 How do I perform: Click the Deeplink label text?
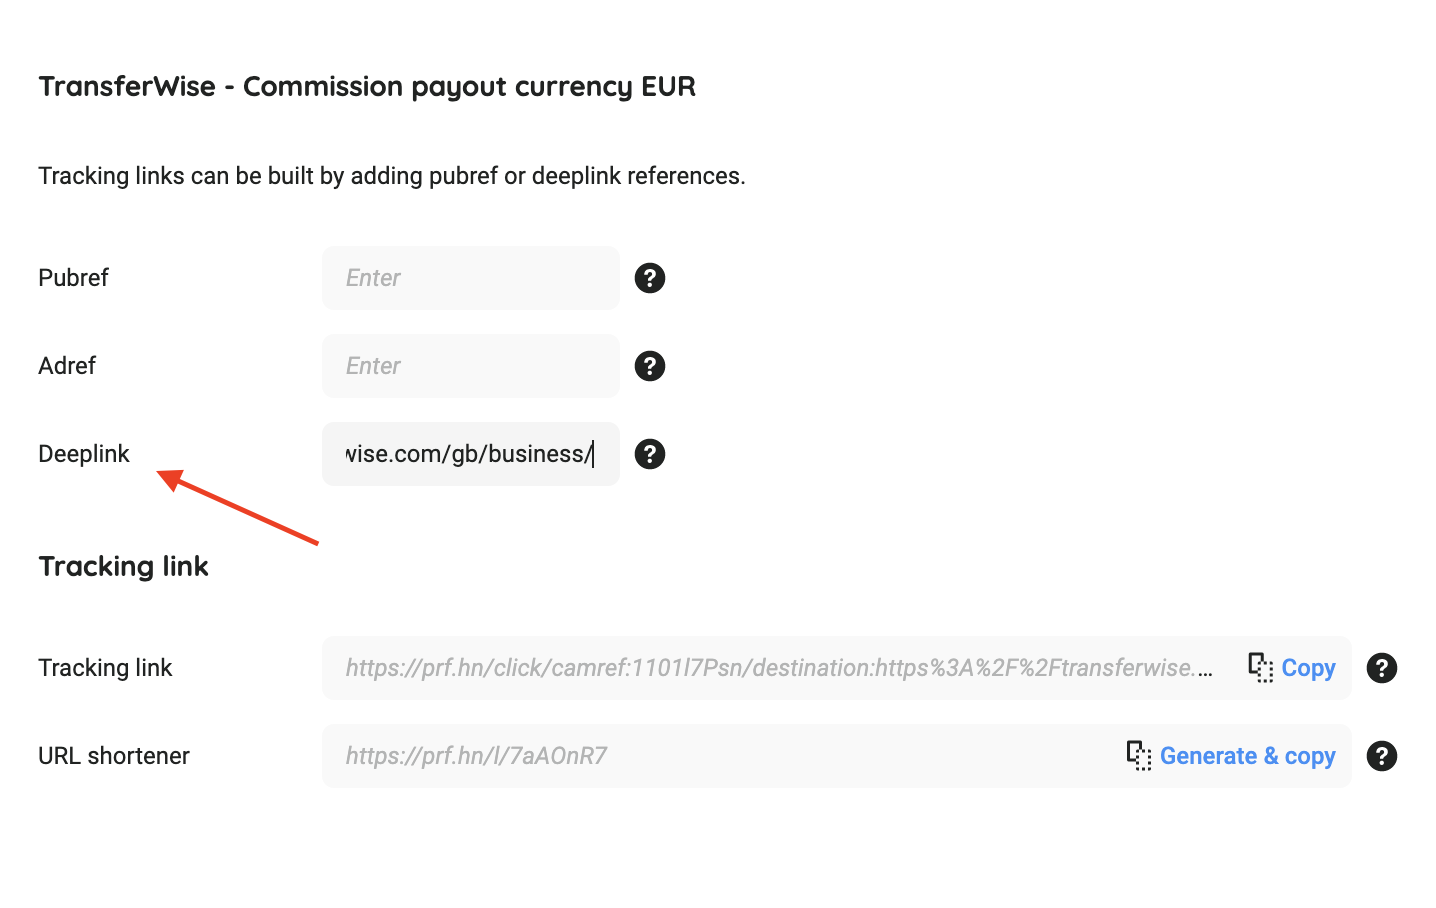tap(84, 454)
